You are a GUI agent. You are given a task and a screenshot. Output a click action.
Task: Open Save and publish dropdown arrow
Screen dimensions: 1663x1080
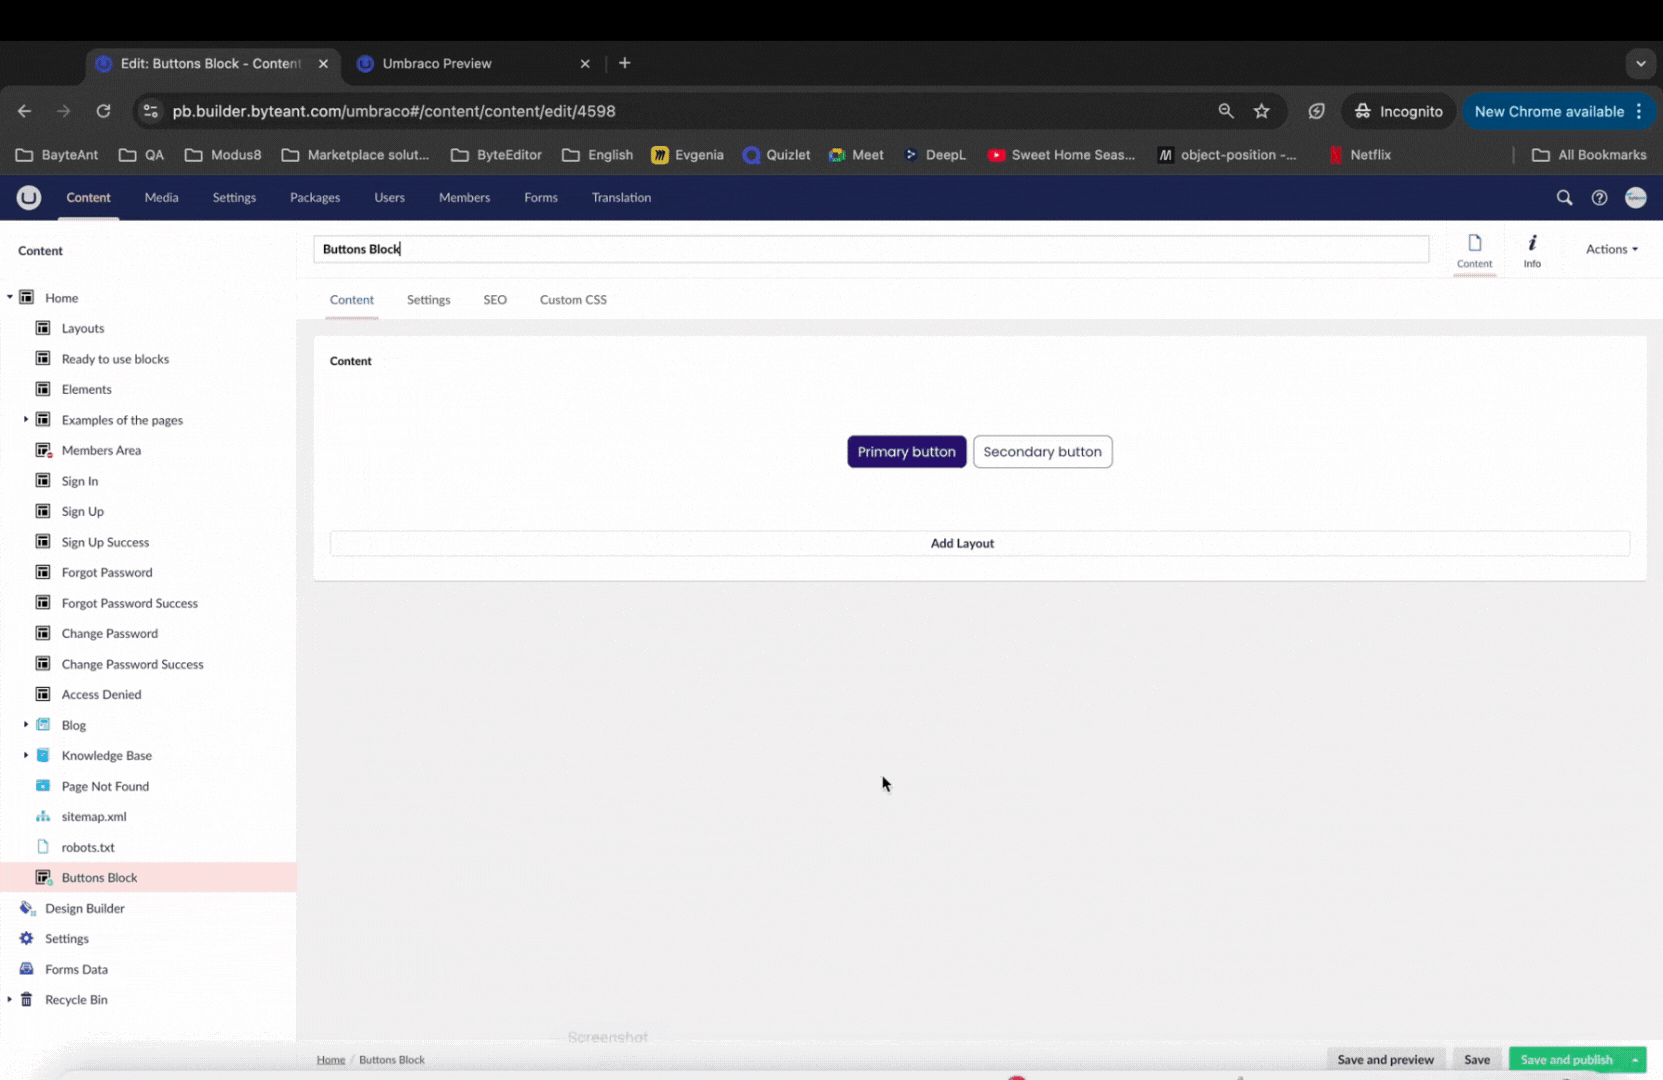tap(1635, 1060)
